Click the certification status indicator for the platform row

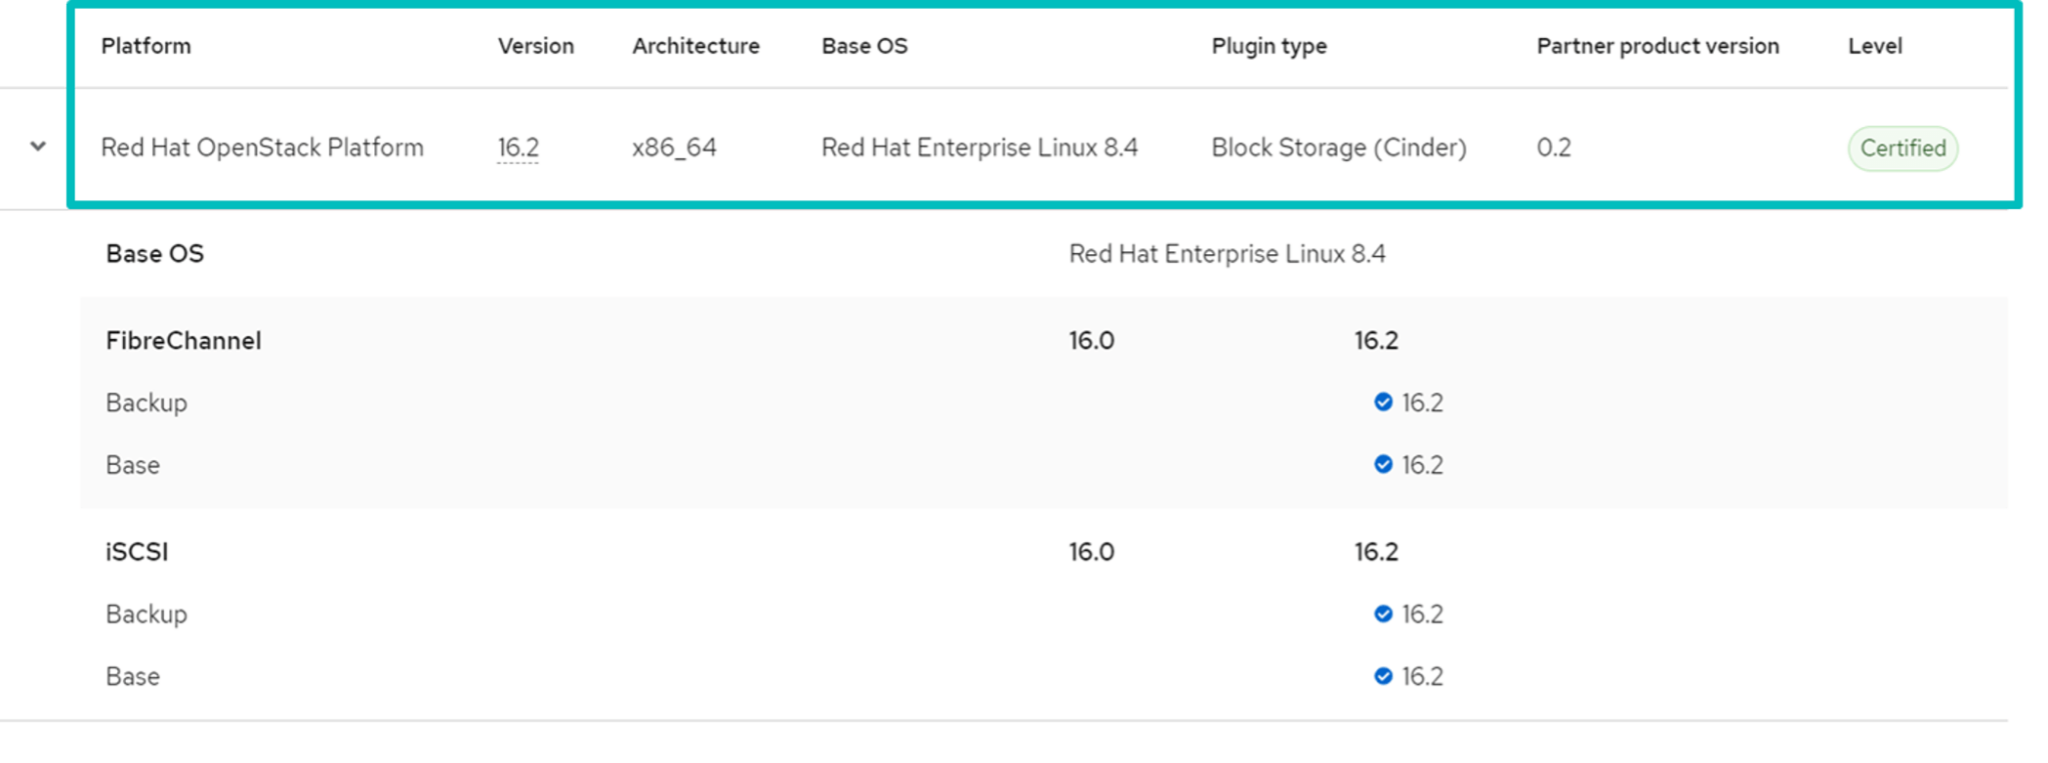1901,148
